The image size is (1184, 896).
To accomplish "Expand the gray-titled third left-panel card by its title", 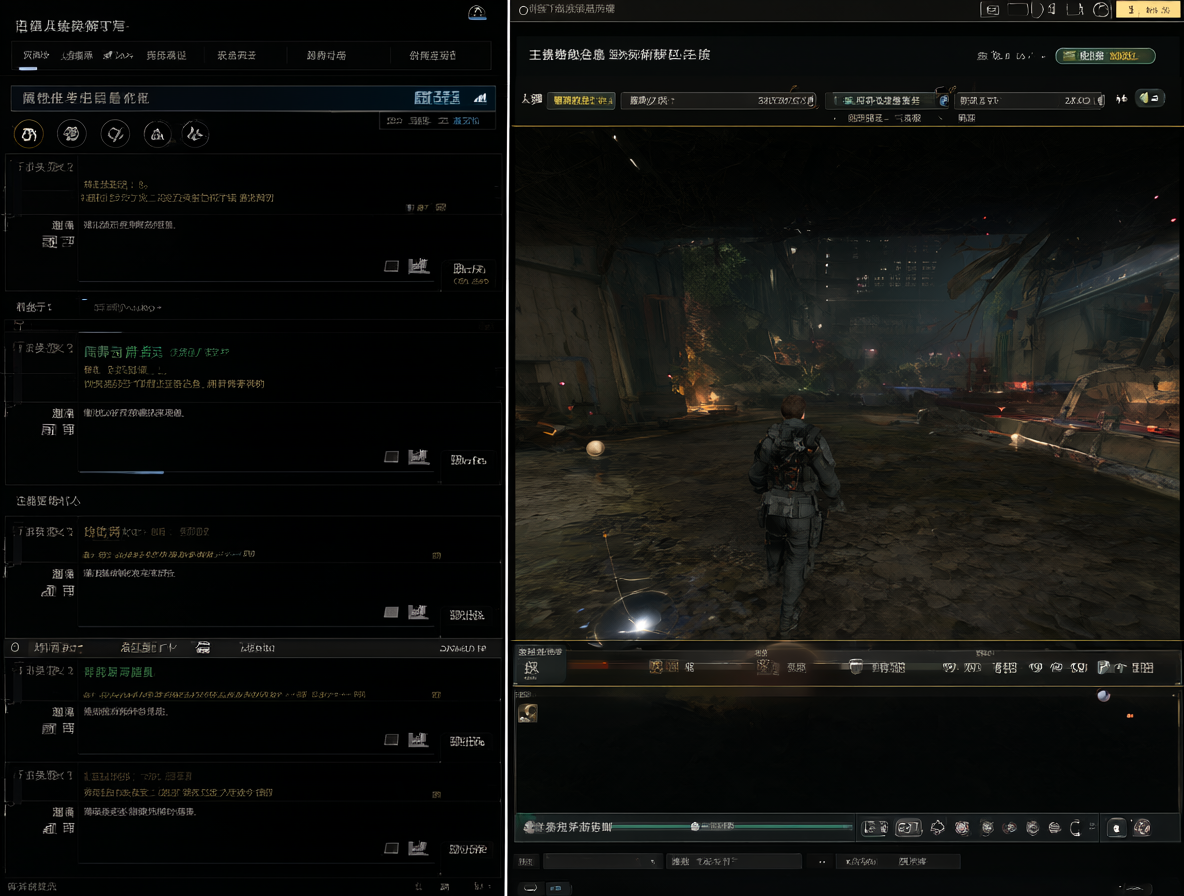I will click(x=146, y=531).
